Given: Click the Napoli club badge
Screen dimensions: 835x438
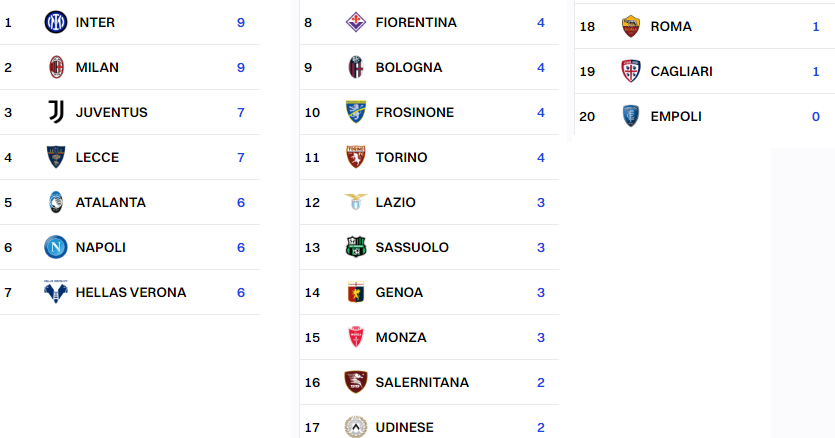Looking at the screenshot, I should [x=56, y=247].
